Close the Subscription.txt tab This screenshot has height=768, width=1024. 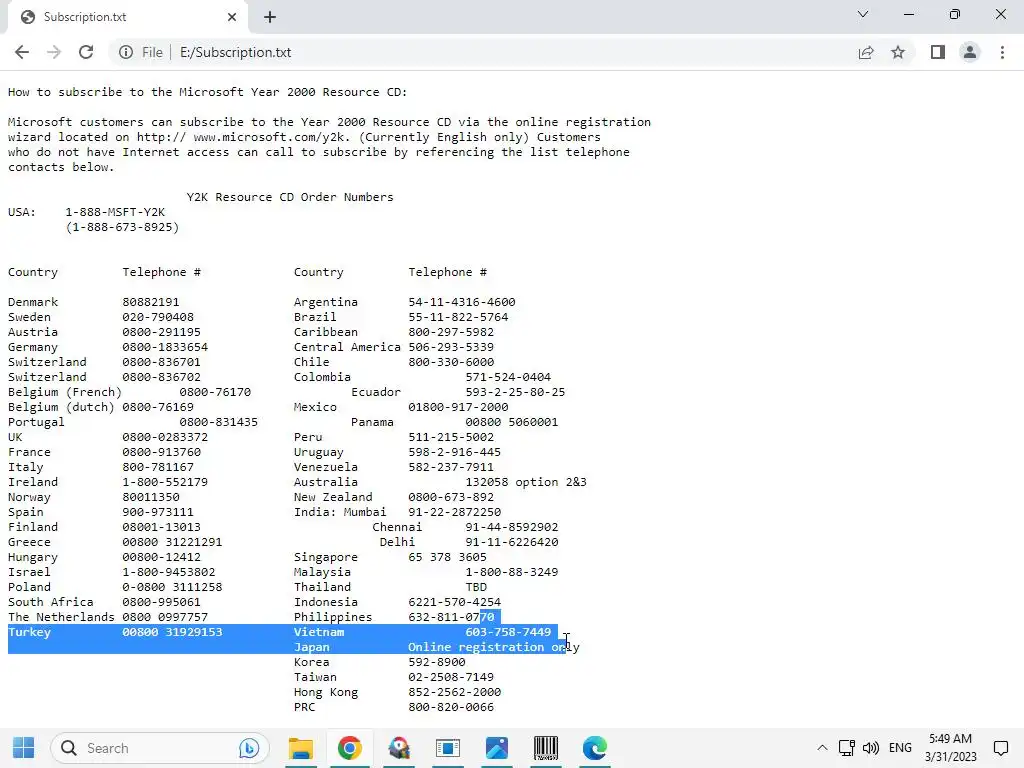232,17
